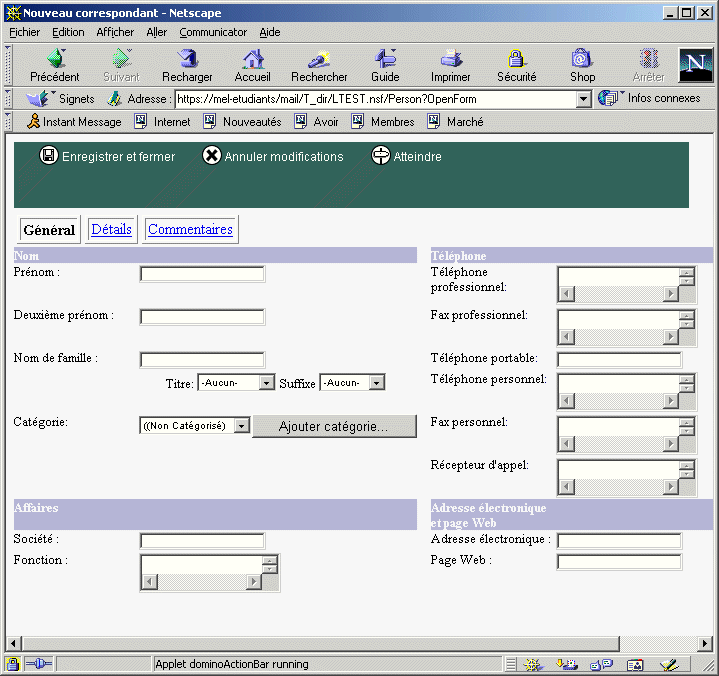The image size is (719, 676).
Task: Open the Rechercher search tool
Action: coord(319,59)
